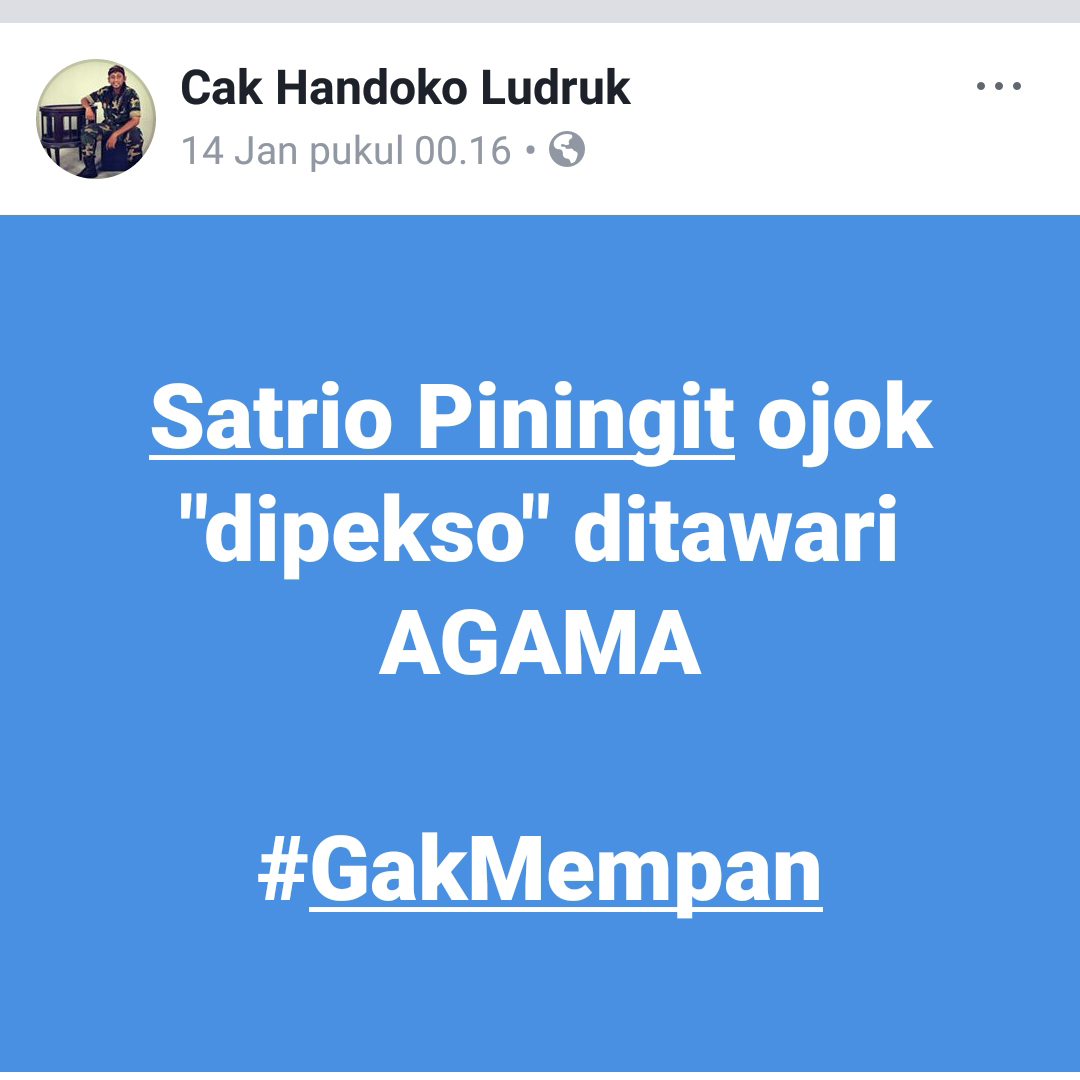This screenshot has height=1080, width=1080.
Task: Open the post timestamp 14 Jan pukul 00.16
Action: (346, 150)
